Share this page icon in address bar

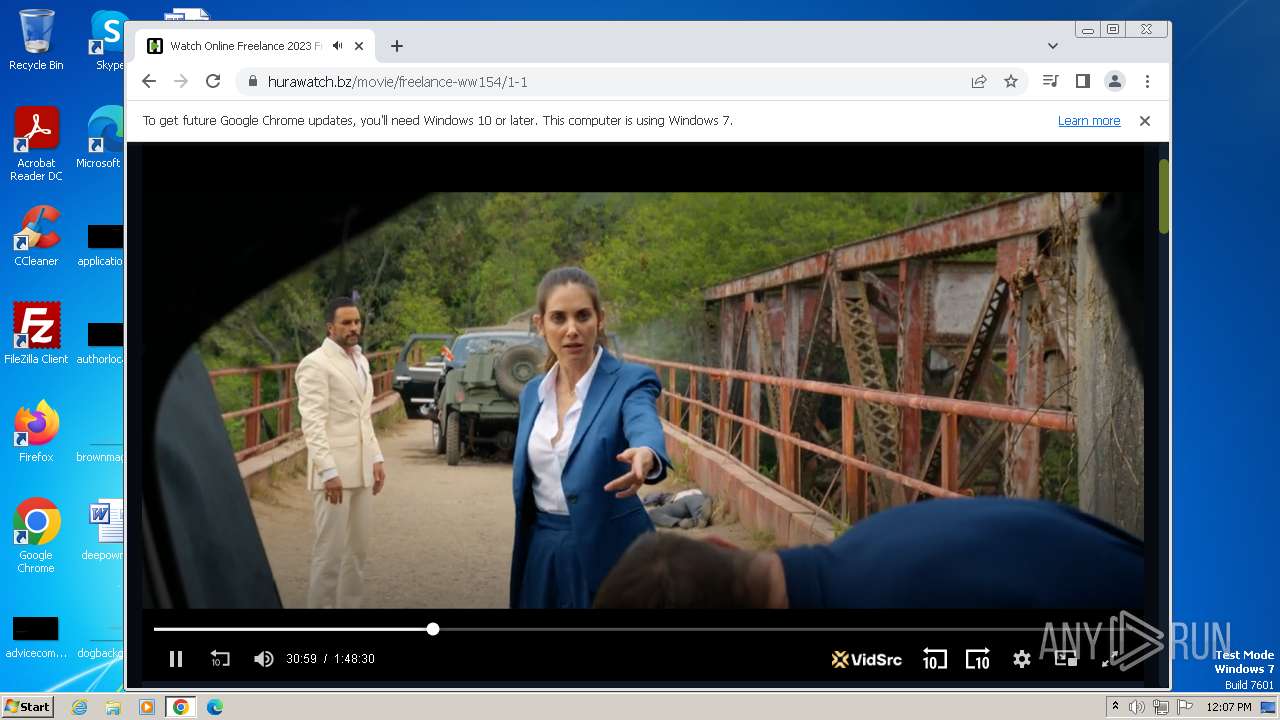click(979, 82)
